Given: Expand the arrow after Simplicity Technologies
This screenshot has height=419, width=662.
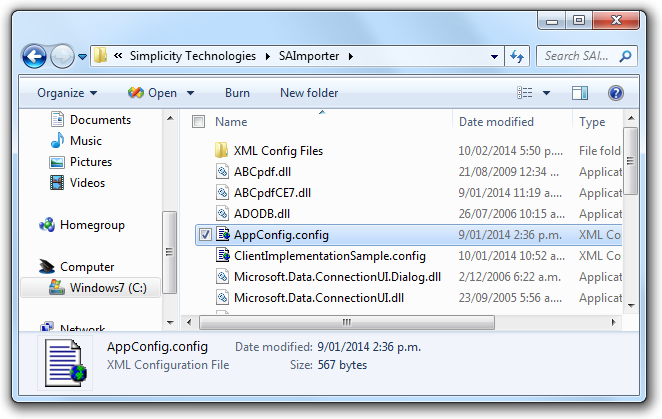Looking at the screenshot, I should tap(267, 56).
